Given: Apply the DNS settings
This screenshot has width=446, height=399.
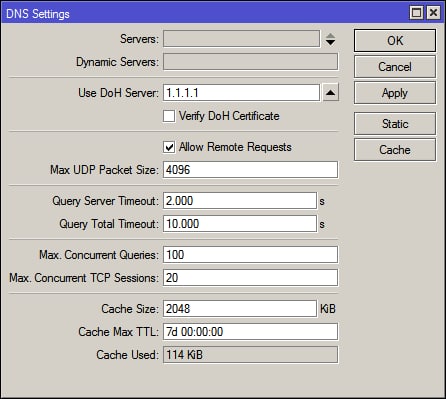Looking at the screenshot, I should tap(395, 93).
